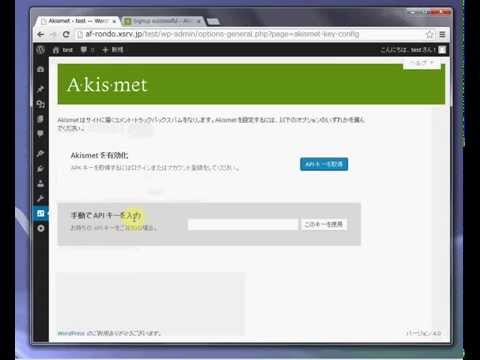Reload the page with refresh icon
The height and width of the screenshot is (360, 480).
(x=66, y=34)
